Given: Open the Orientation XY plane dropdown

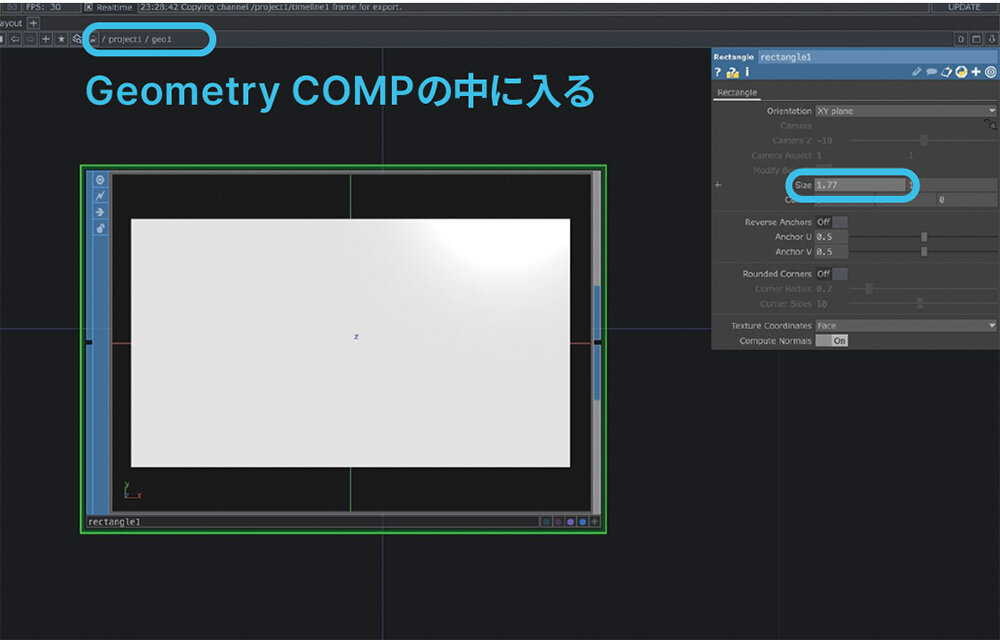Looking at the screenshot, I should pos(905,111).
